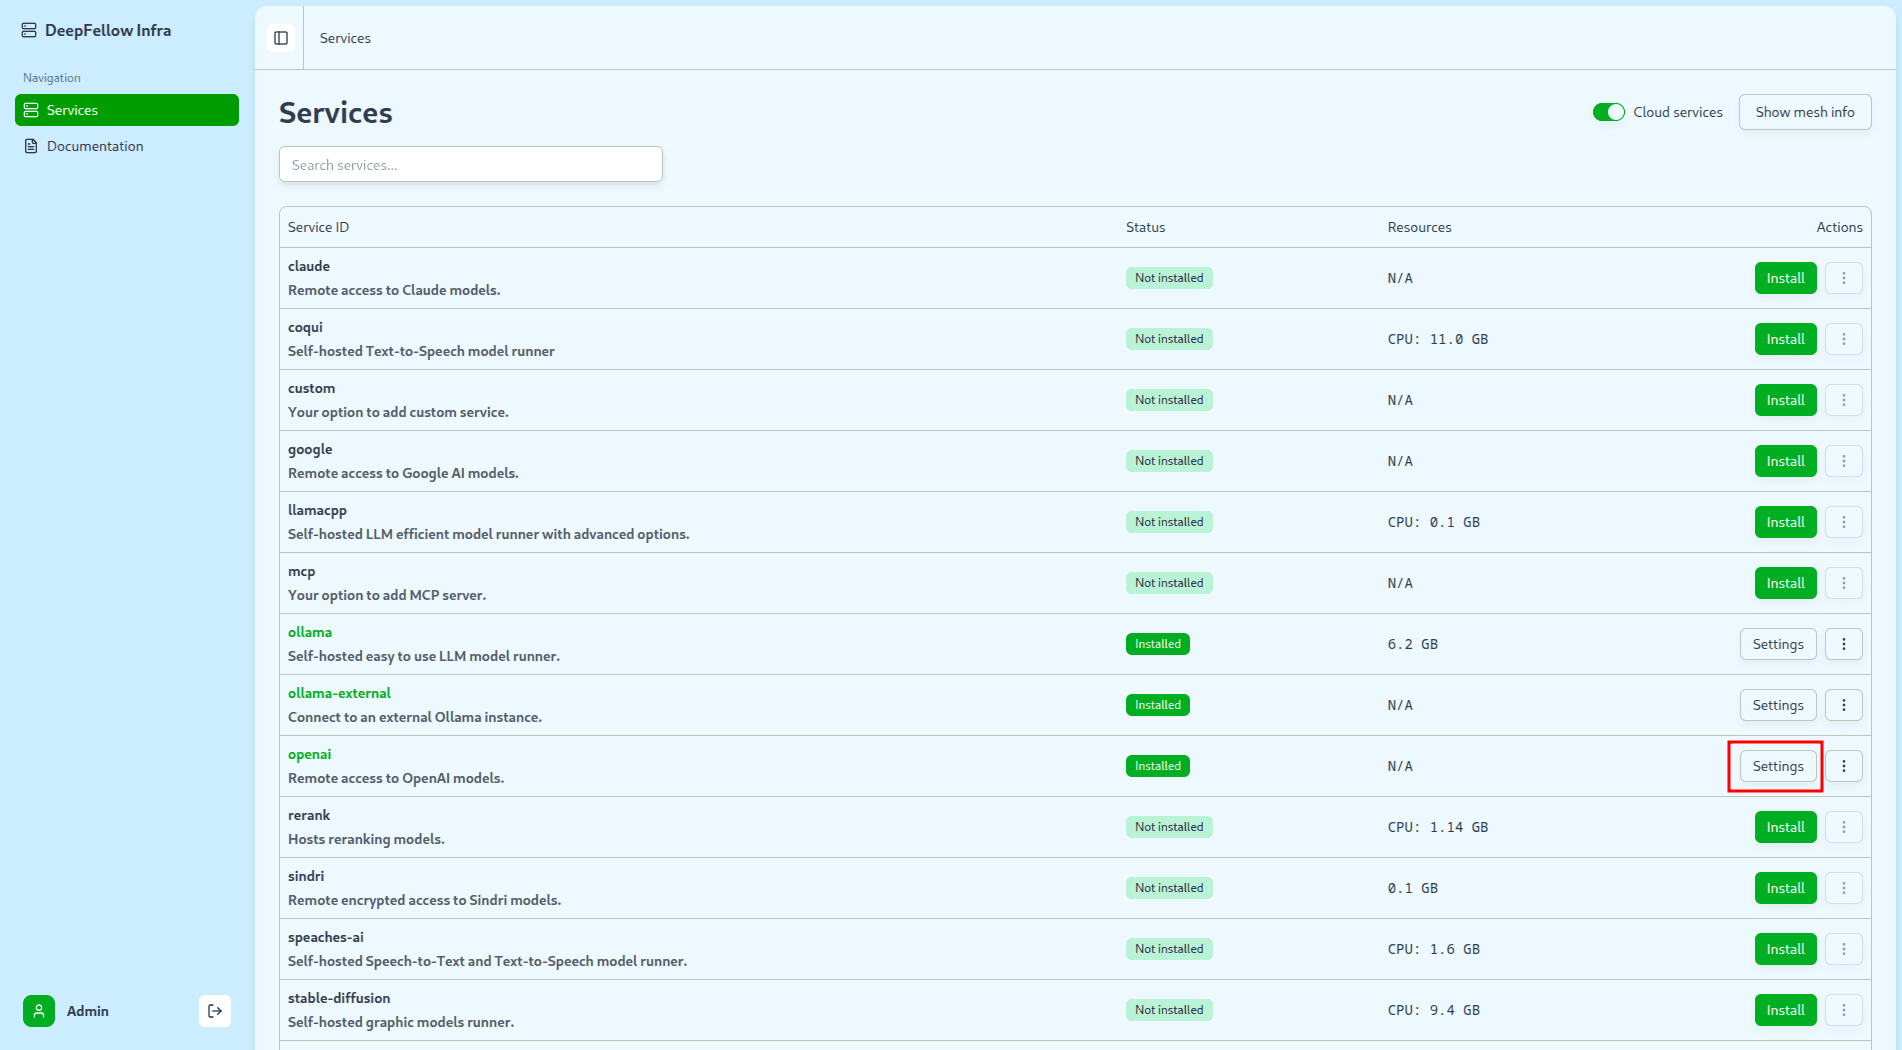Click the Service ID column header
The width and height of the screenshot is (1902, 1050).
tap(318, 227)
